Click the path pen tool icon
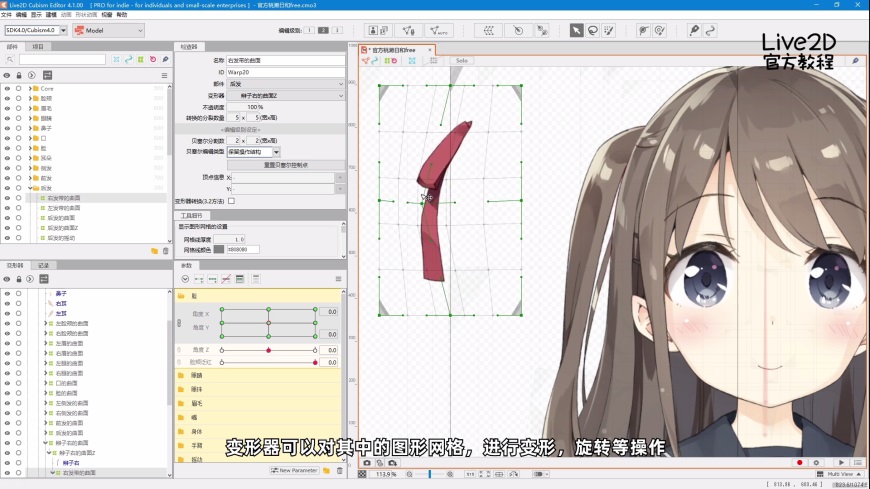The height and width of the screenshot is (489, 870). [694, 31]
